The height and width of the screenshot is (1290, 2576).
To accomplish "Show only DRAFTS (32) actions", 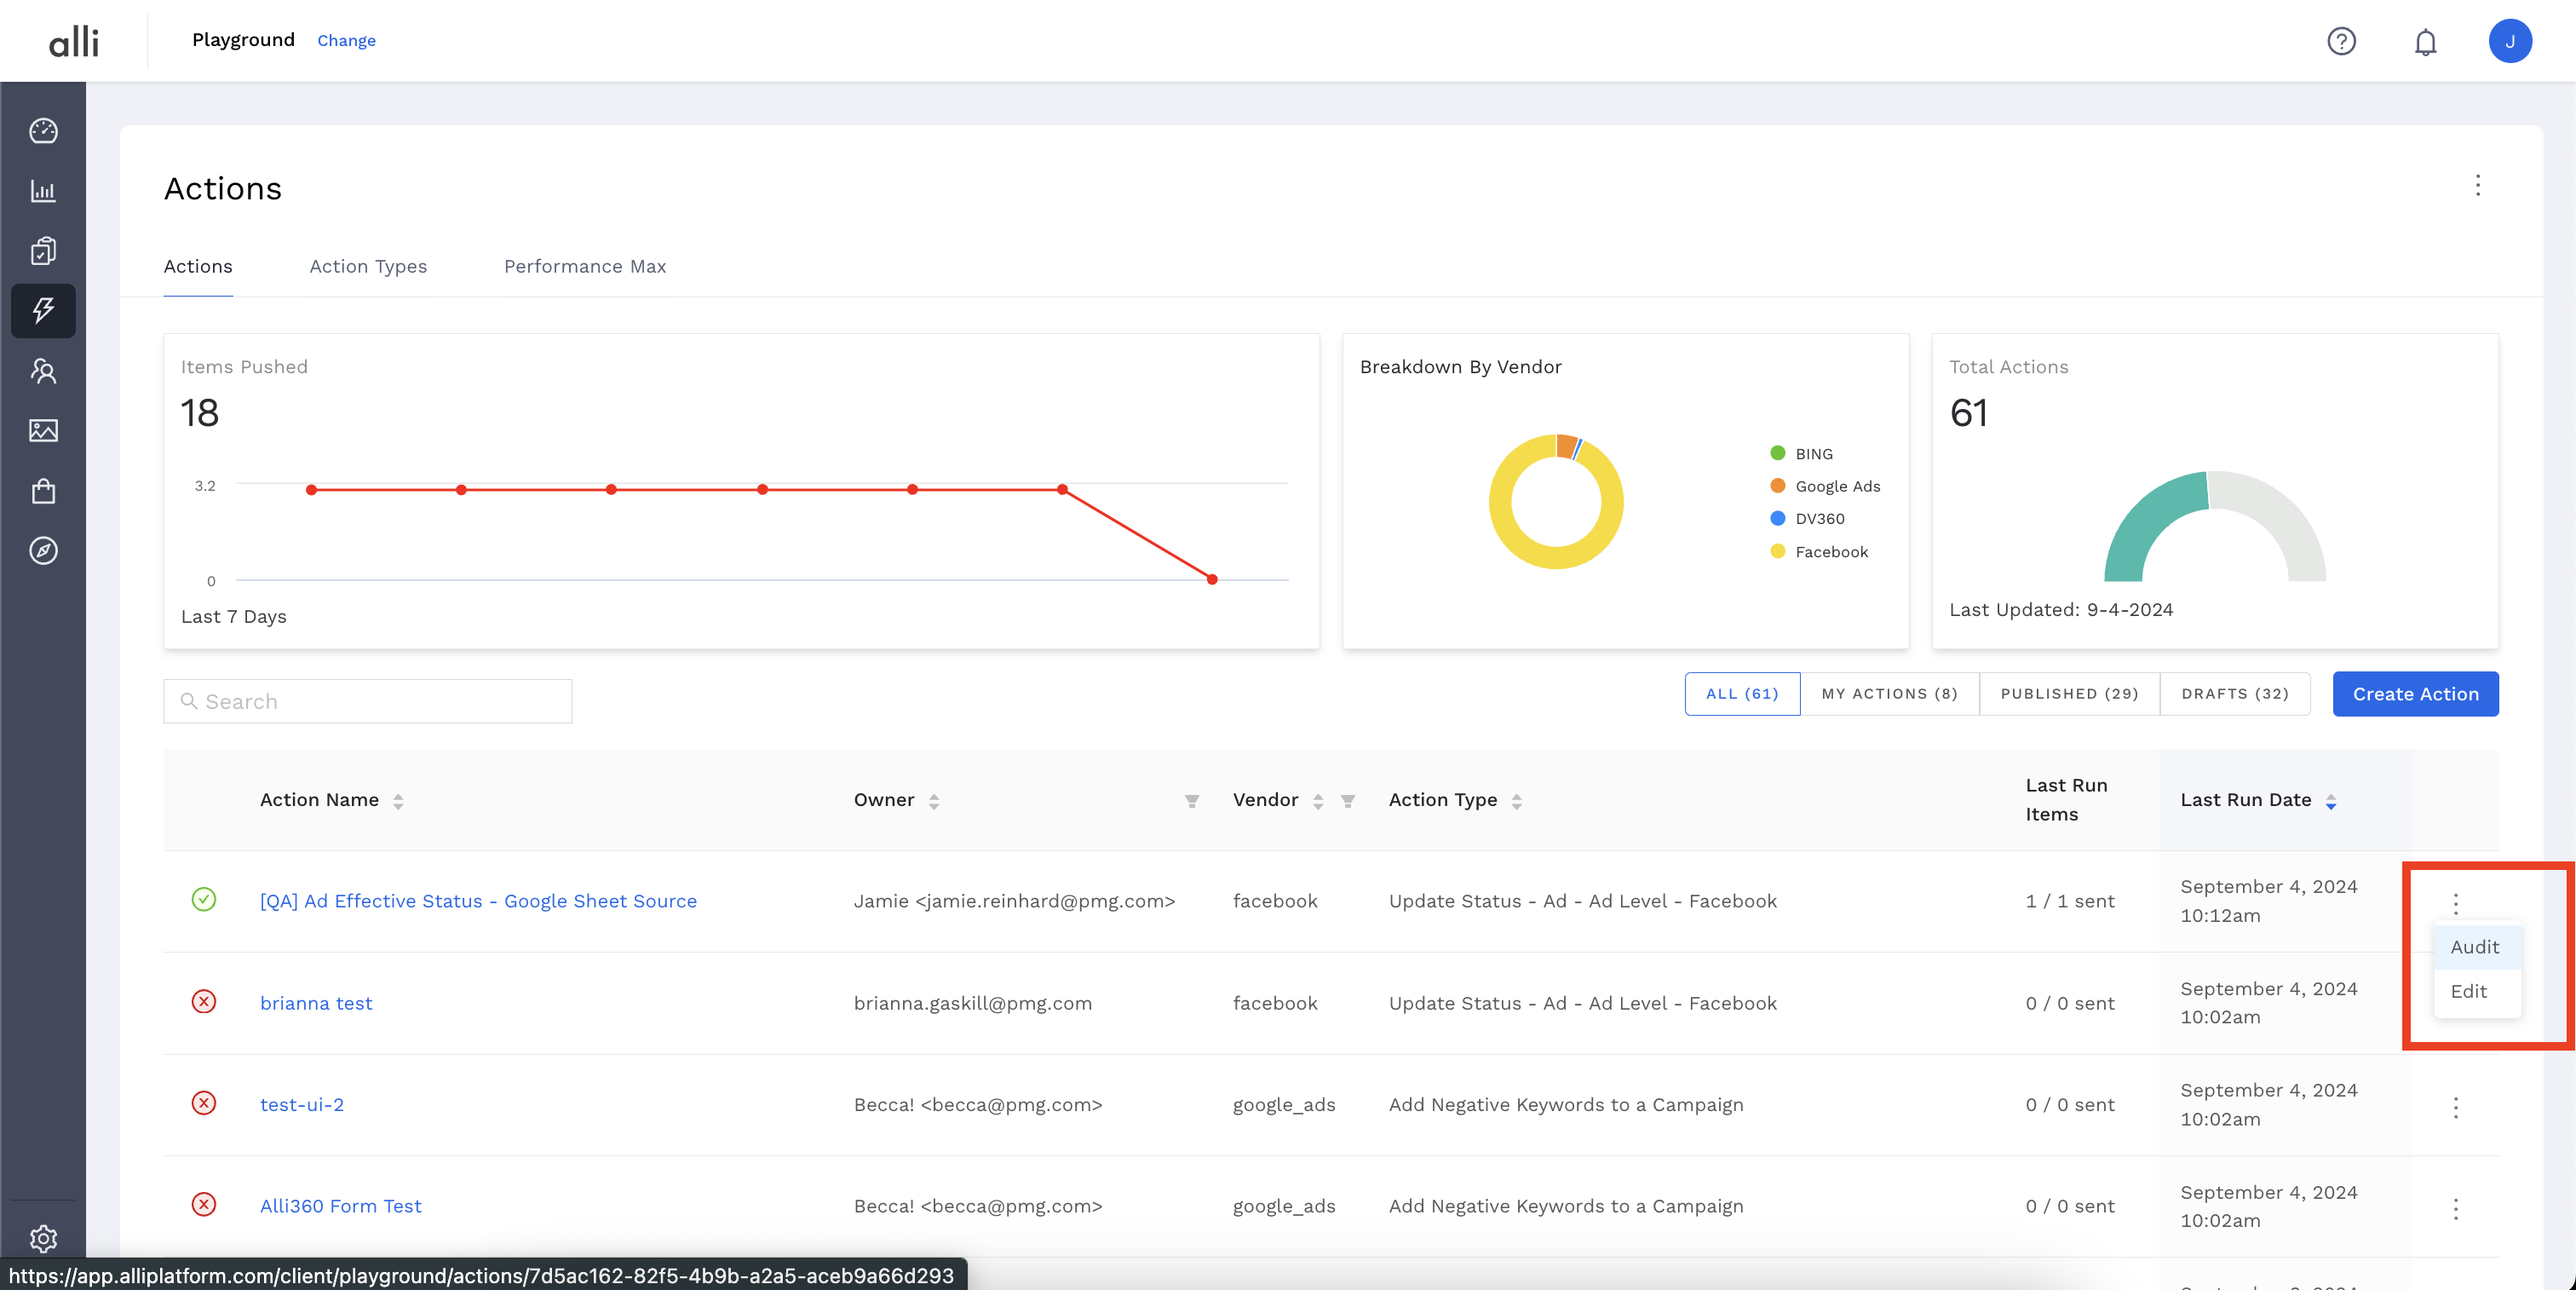I will click(x=2234, y=694).
